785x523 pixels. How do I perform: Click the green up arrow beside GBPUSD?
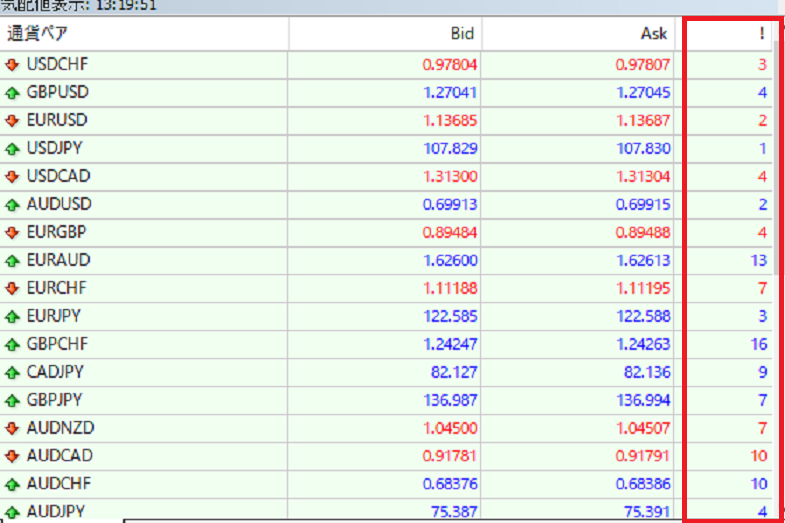click(x=12, y=93)
